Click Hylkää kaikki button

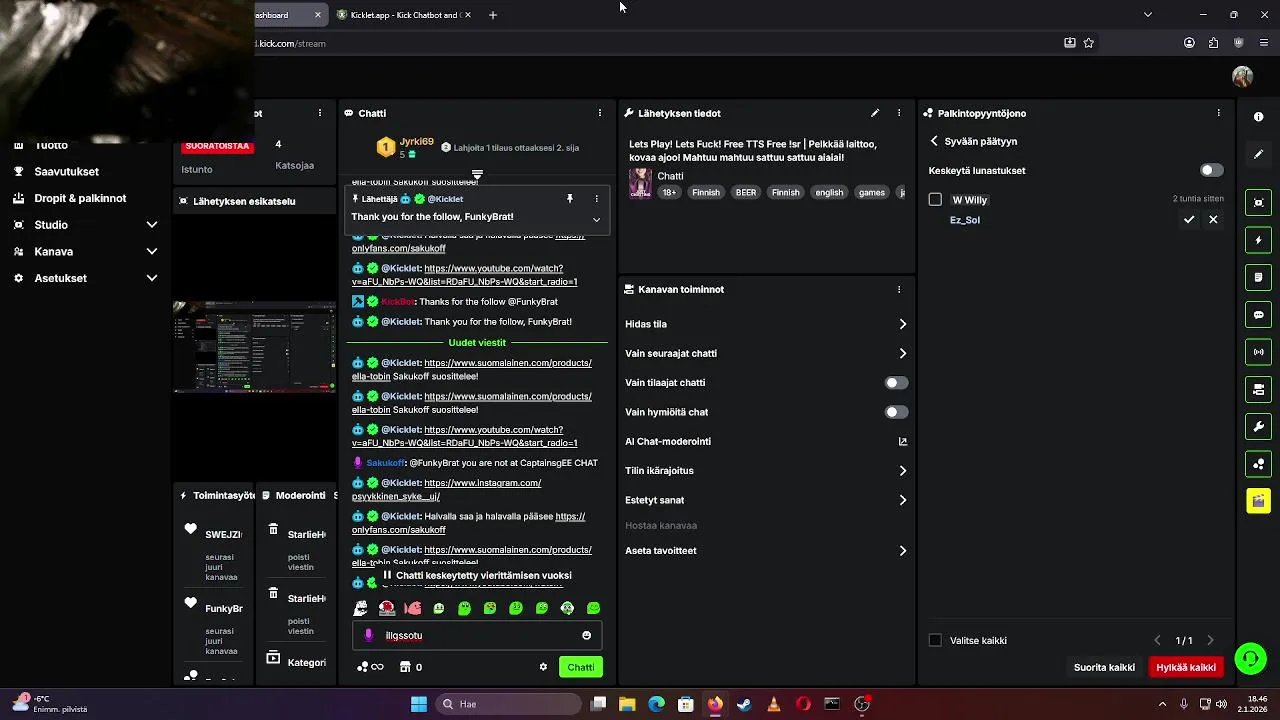click(1186, 667)
